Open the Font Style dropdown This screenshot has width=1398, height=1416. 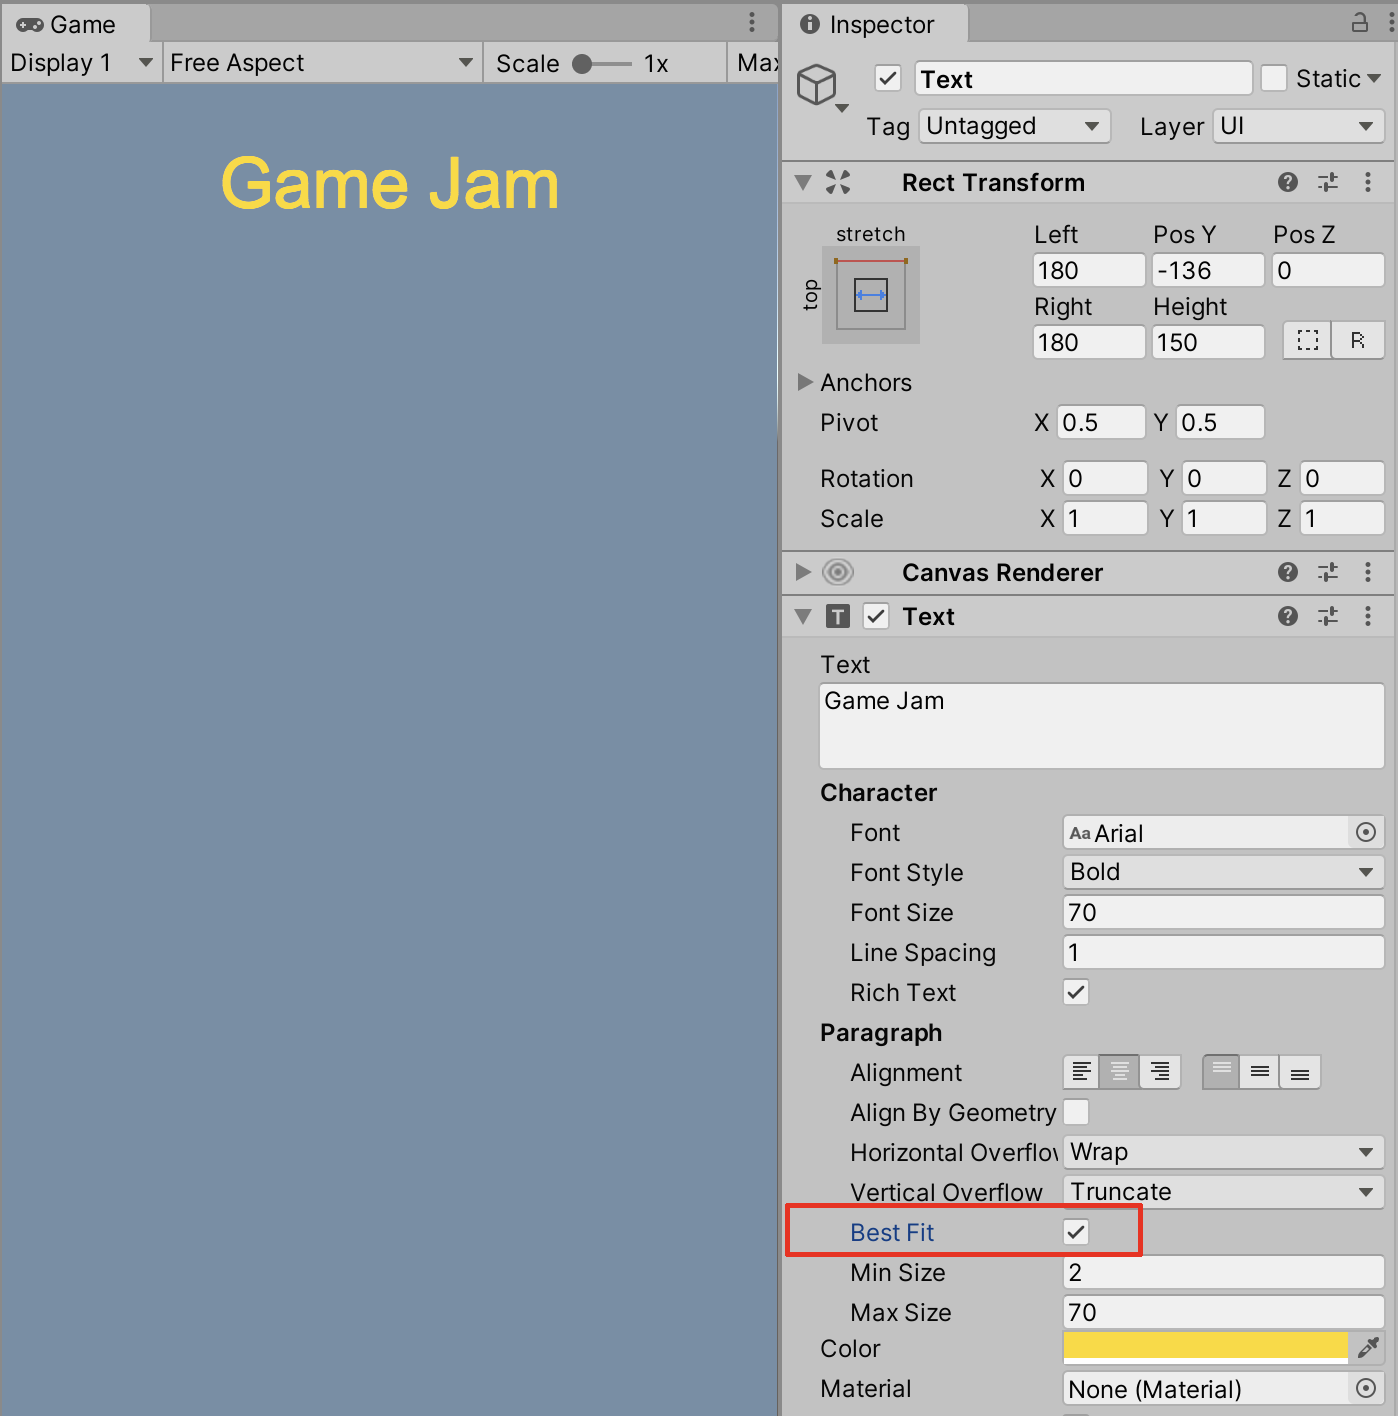click(1222, 872)
